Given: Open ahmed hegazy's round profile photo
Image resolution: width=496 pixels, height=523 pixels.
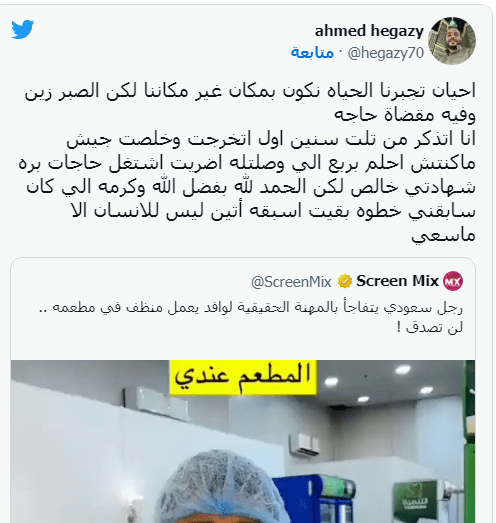Looking at the screenshot, I should 452,41.
